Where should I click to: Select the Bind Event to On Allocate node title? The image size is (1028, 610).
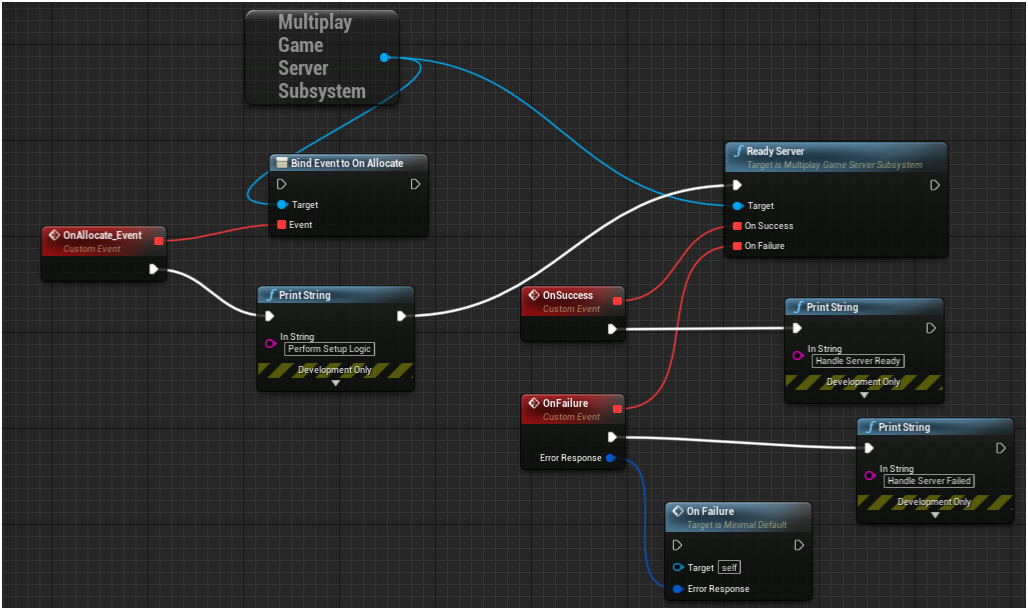[347, 162]
